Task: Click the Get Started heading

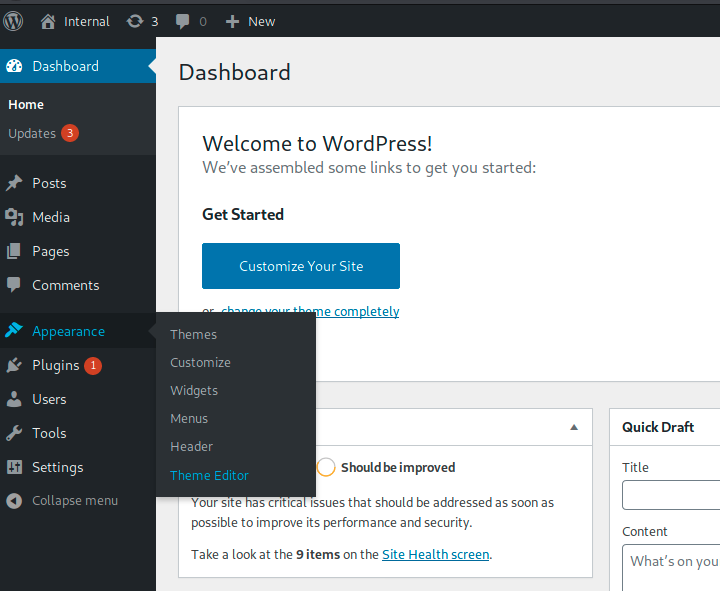Action: pos(243,214)
